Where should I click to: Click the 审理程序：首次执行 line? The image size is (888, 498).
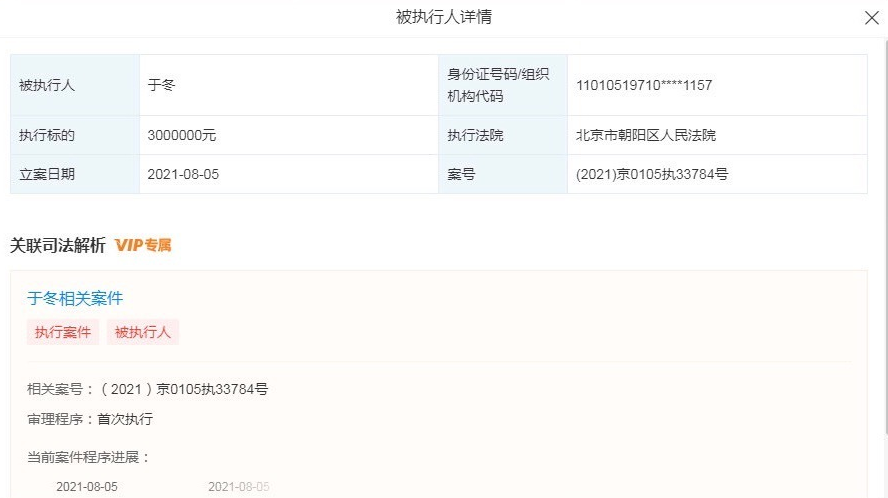coord(90,419)
